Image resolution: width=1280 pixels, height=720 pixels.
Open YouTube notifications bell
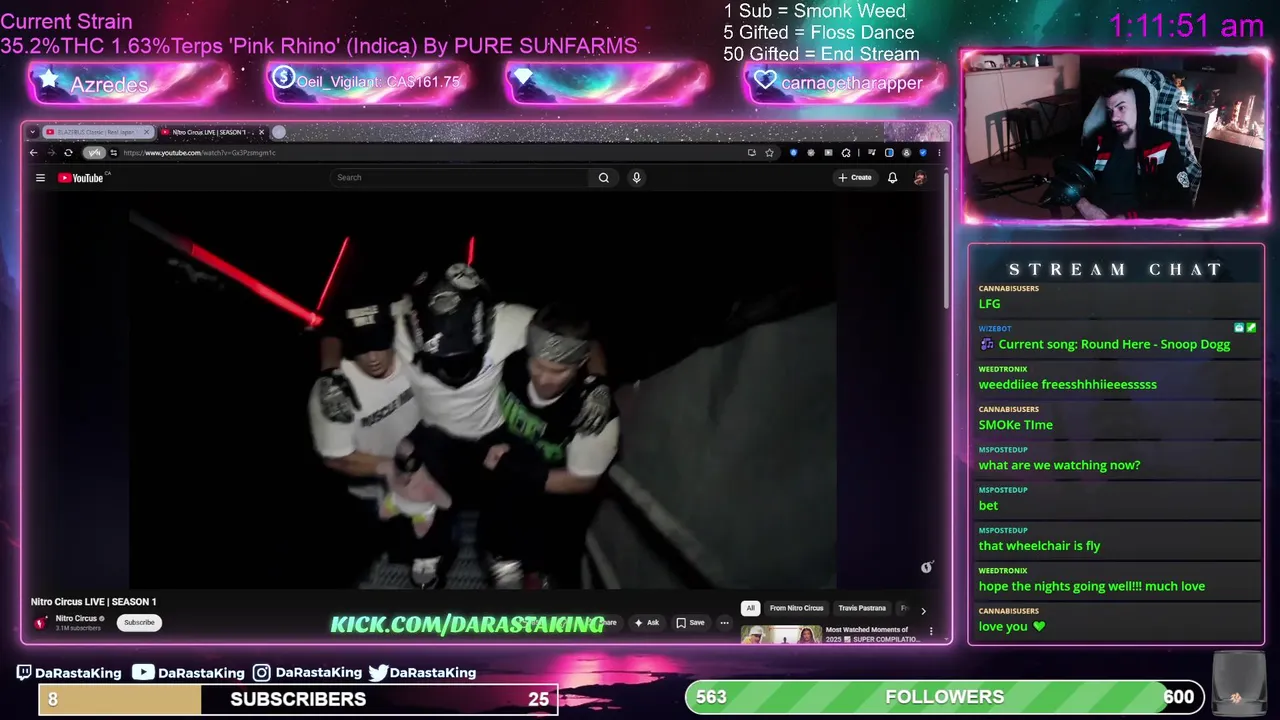click(x=892, y=178)
